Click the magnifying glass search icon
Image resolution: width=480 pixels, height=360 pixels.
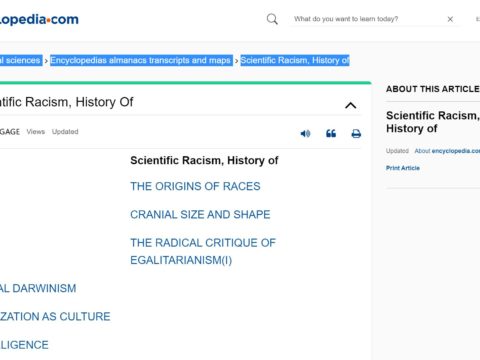point(272,19)
